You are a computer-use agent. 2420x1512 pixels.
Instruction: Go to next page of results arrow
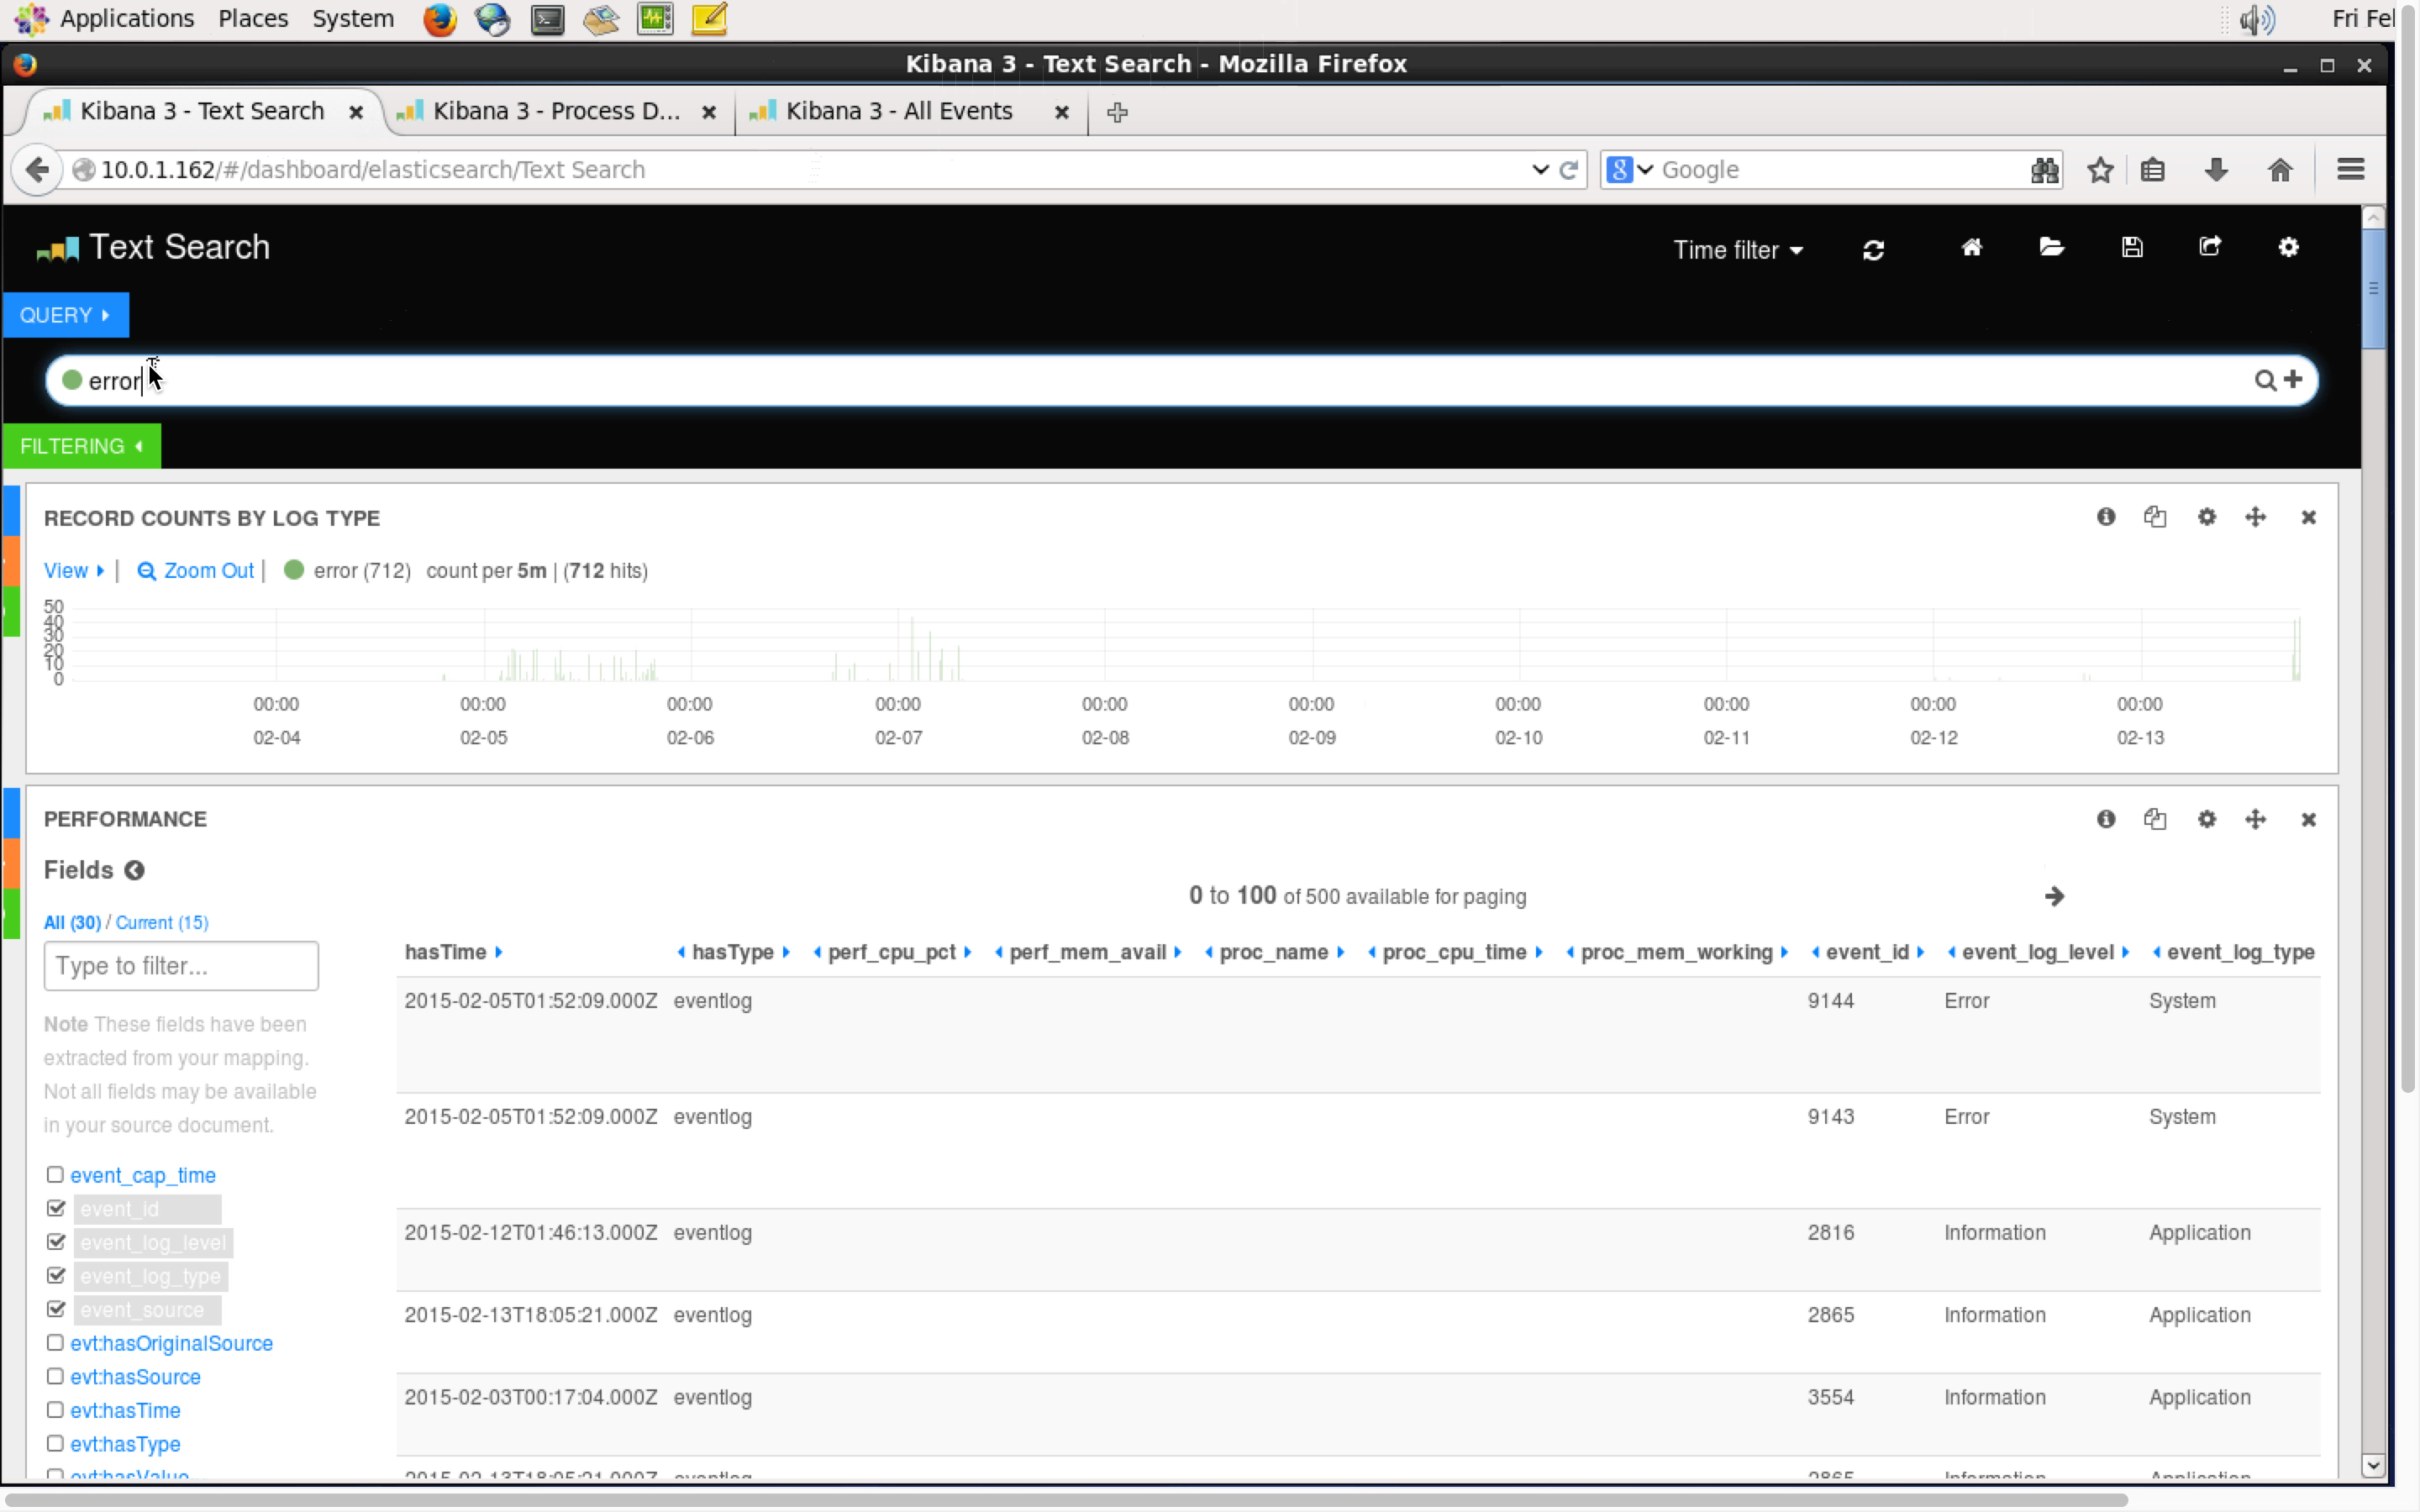coord(2054,896)
